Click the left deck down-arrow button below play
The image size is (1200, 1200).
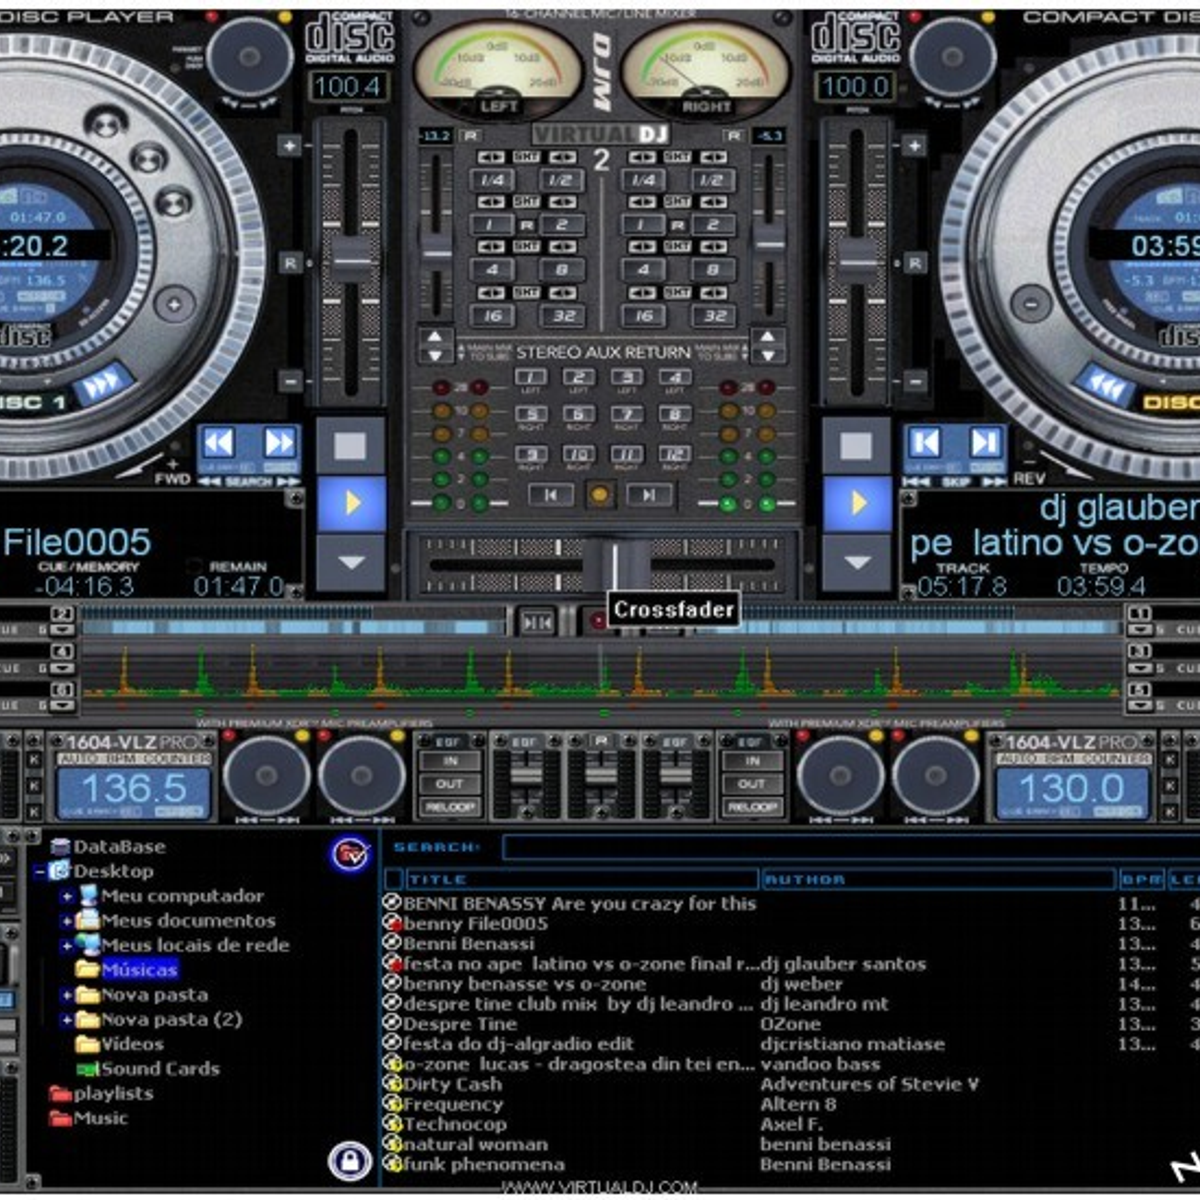point(350,562)
